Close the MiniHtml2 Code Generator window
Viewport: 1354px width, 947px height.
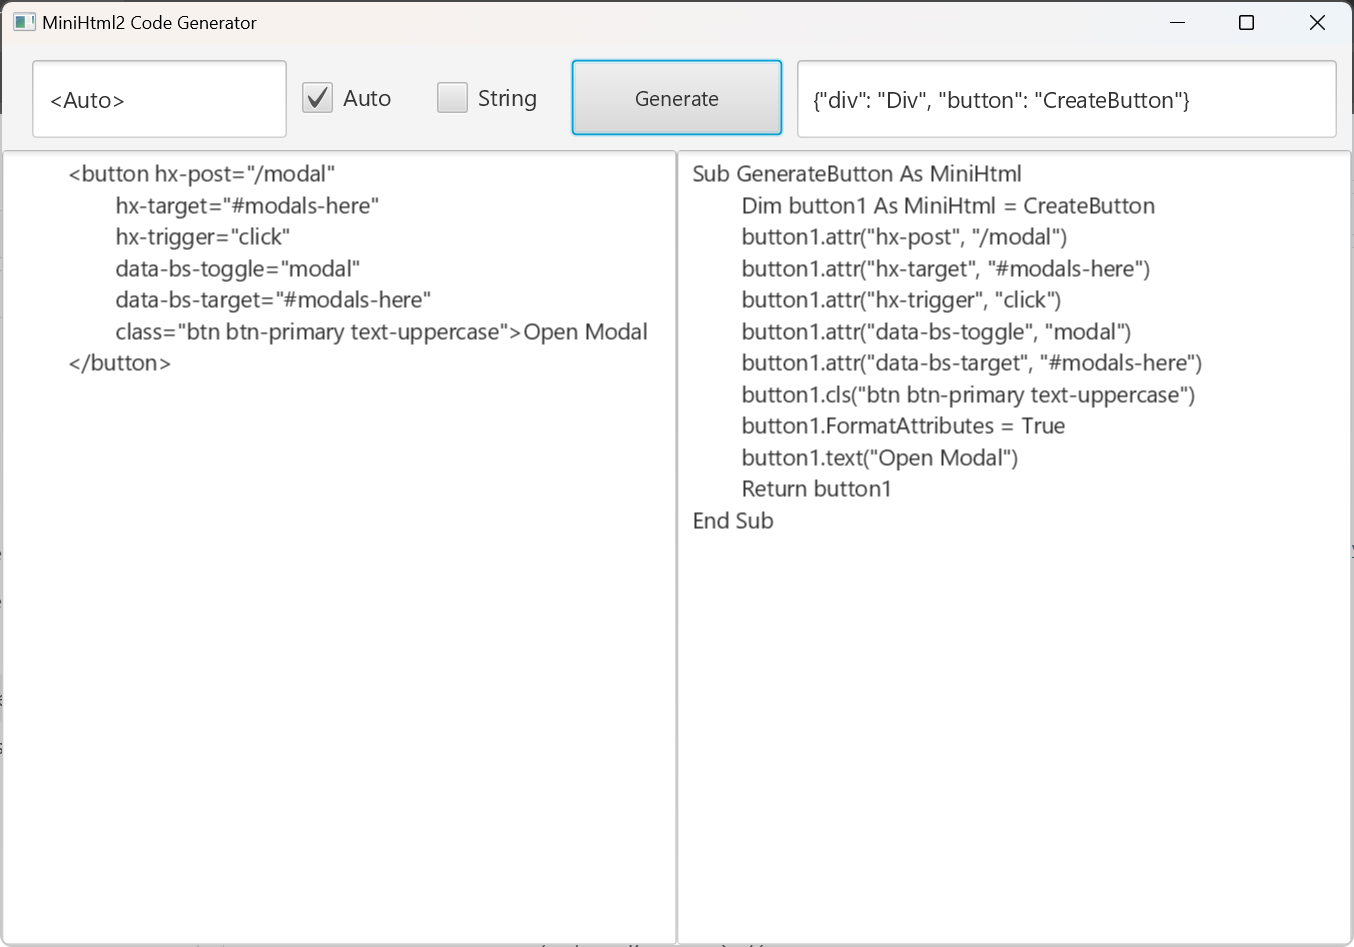[x=1317, y=22]
